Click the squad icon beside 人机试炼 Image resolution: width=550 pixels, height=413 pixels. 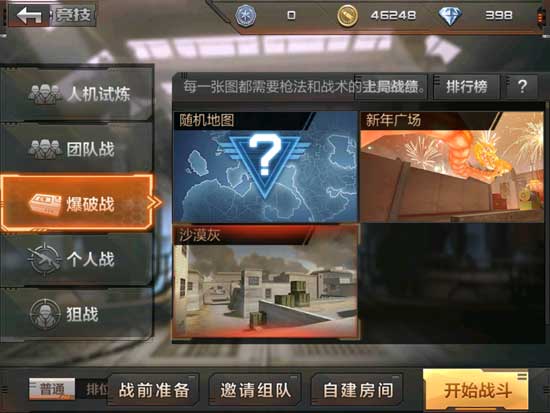click(45, 94)
